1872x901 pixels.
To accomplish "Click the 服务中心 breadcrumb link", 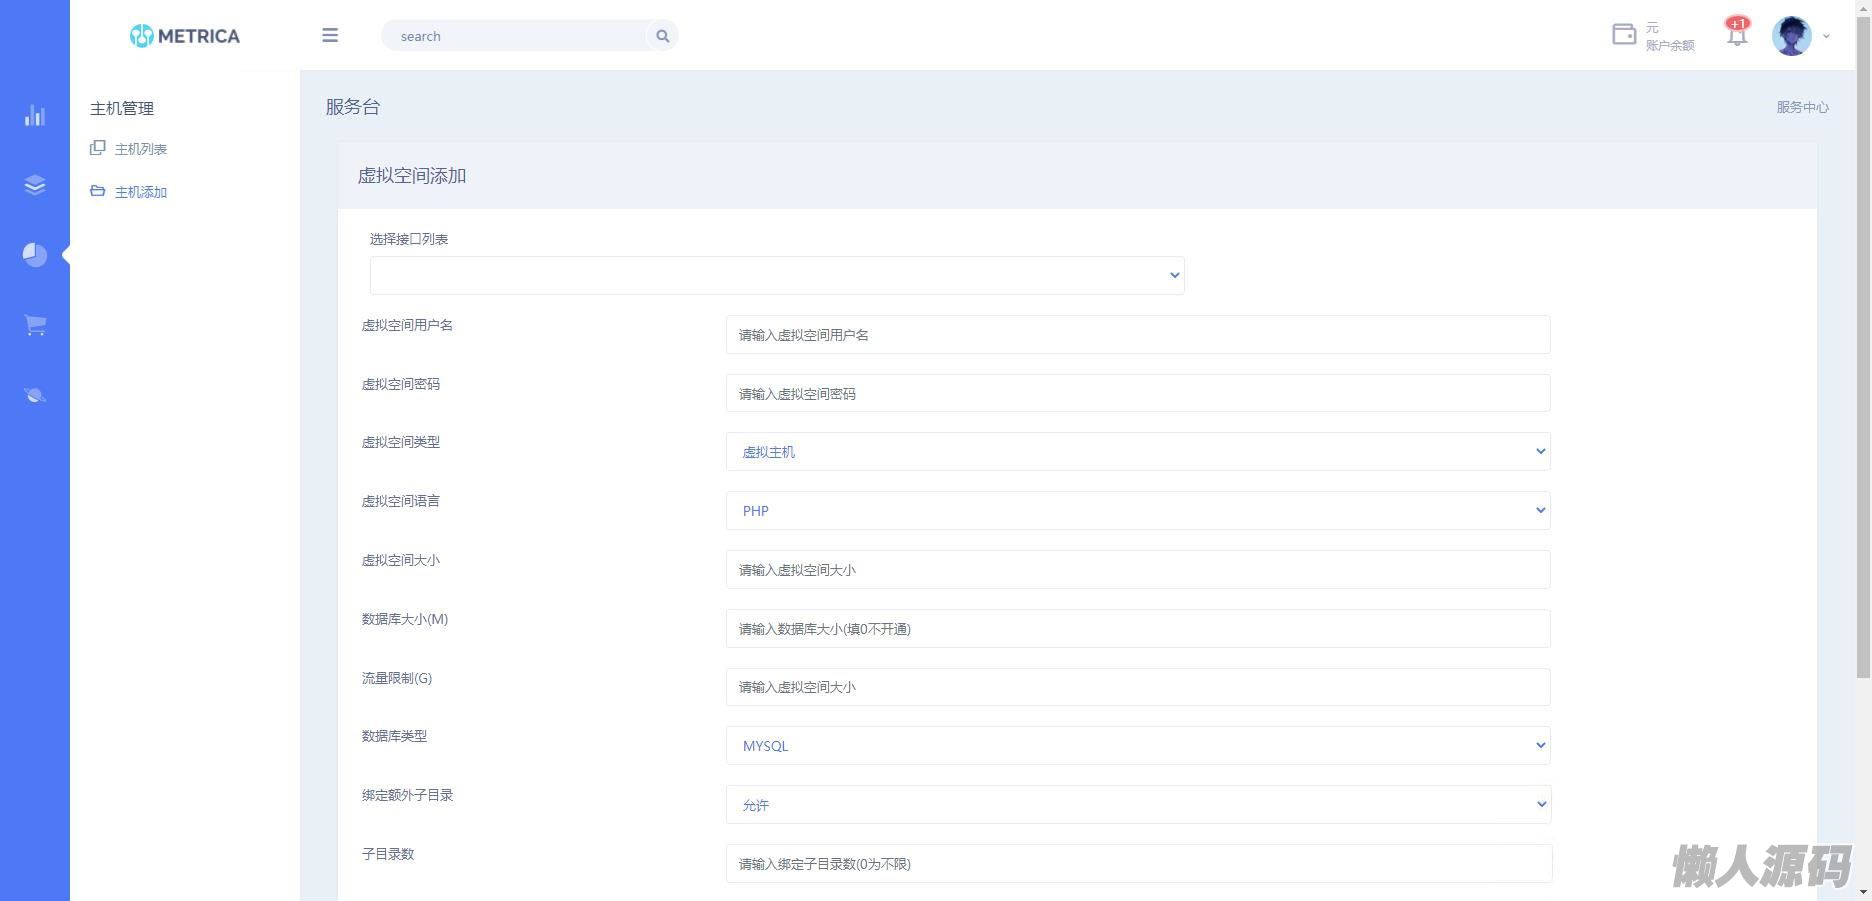I will tap(1802, 107).
